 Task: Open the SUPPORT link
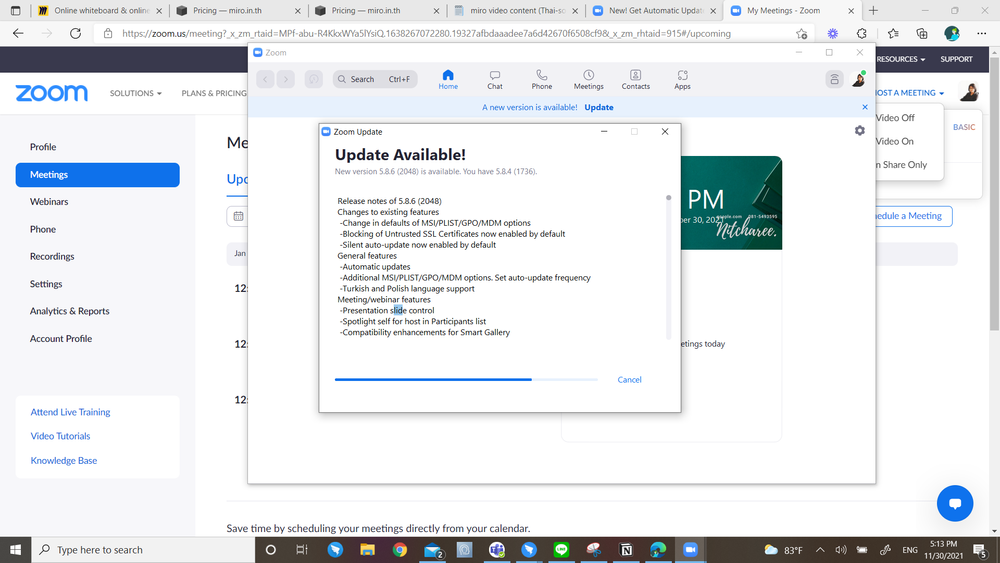pyautogui.click(x=956, y=59)
